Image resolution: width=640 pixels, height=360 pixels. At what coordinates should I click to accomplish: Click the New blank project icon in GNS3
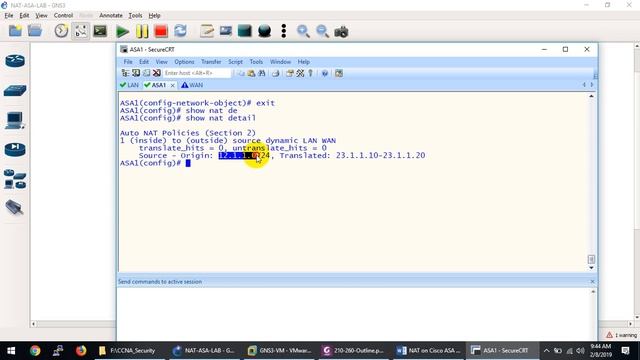[x=15, y=31]
